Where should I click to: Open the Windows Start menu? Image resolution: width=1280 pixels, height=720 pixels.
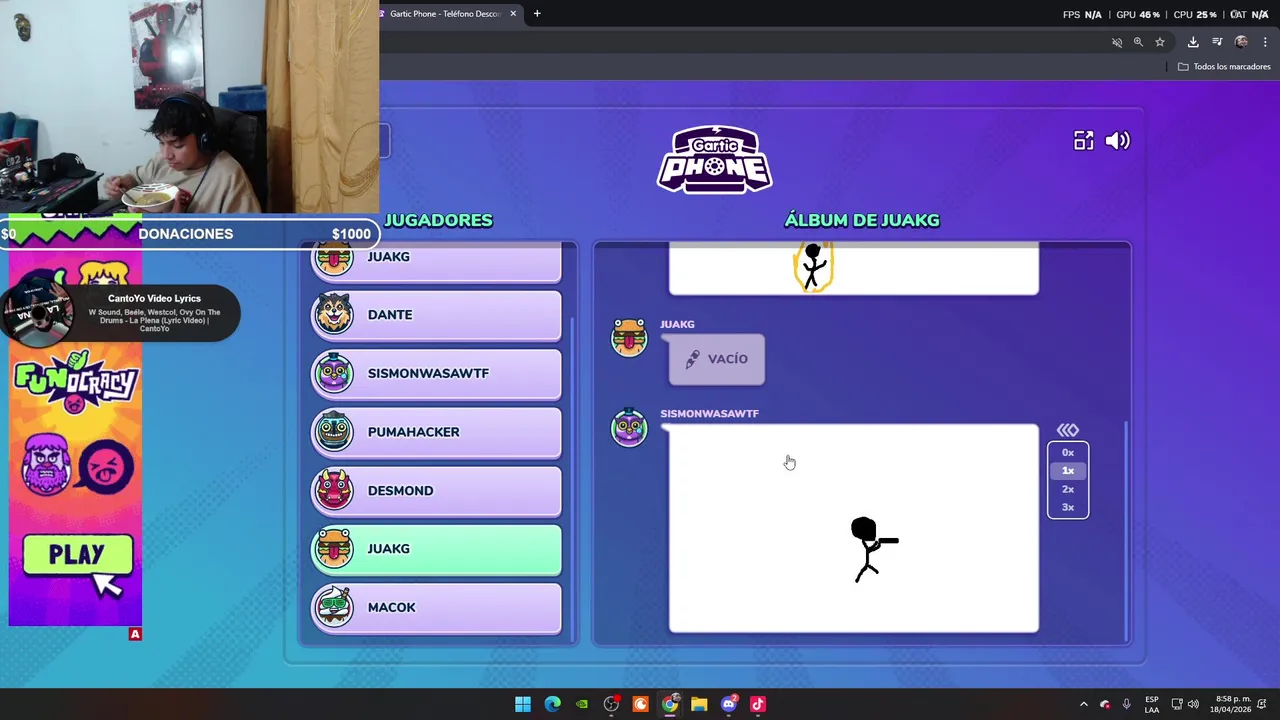coord(523,704)
